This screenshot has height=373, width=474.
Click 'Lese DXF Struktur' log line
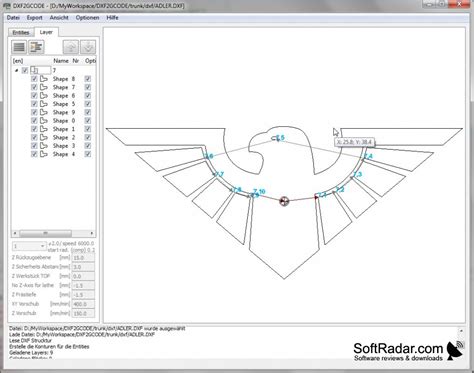[x=30, y=341]
